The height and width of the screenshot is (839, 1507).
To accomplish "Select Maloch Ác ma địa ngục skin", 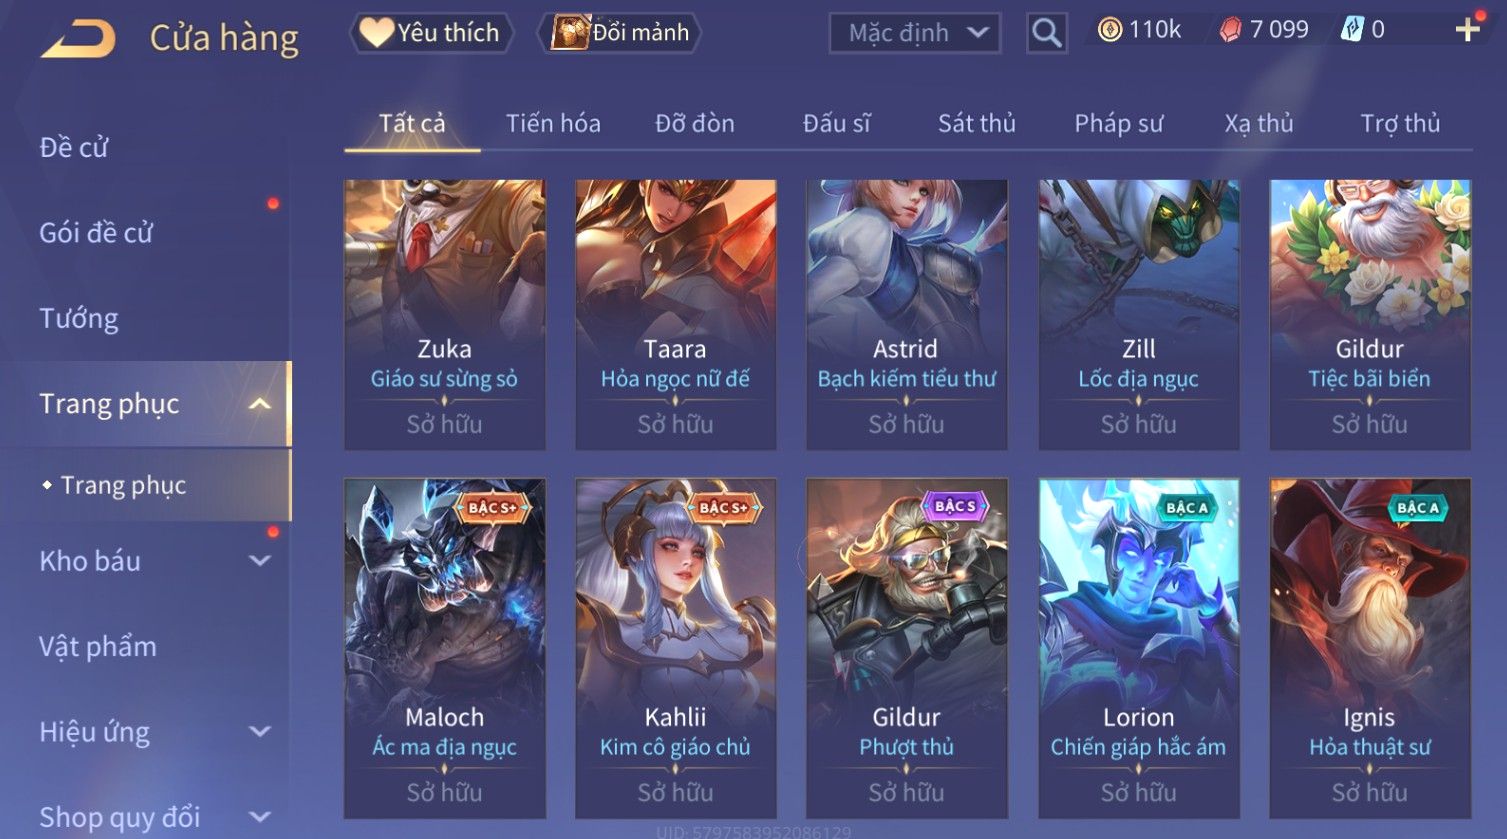I will pyautogui.click(x=445, y=648).
